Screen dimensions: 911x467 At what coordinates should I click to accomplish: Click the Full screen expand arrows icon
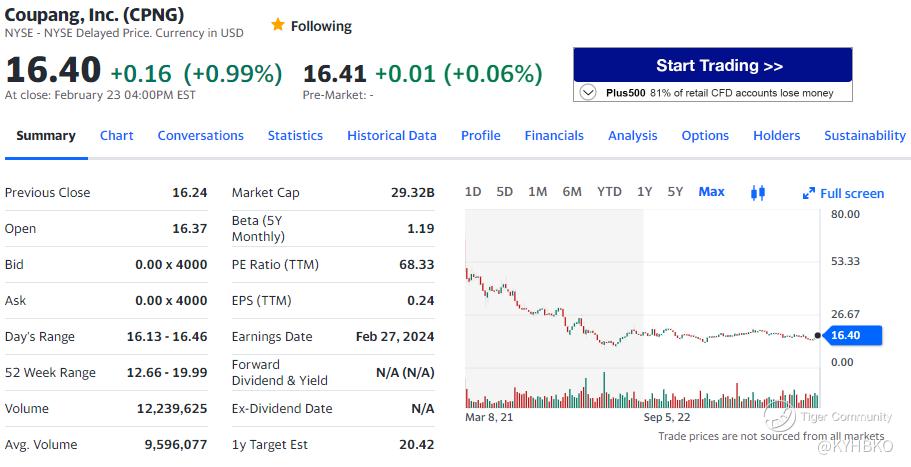(809, 193)
